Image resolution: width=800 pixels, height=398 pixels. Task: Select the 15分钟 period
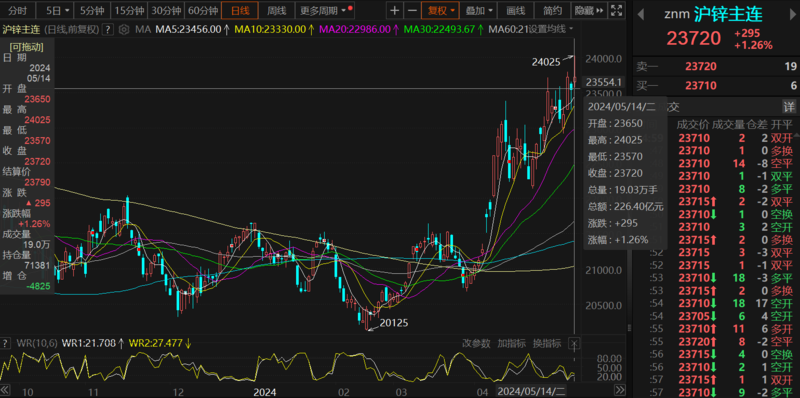click(129, 10)
